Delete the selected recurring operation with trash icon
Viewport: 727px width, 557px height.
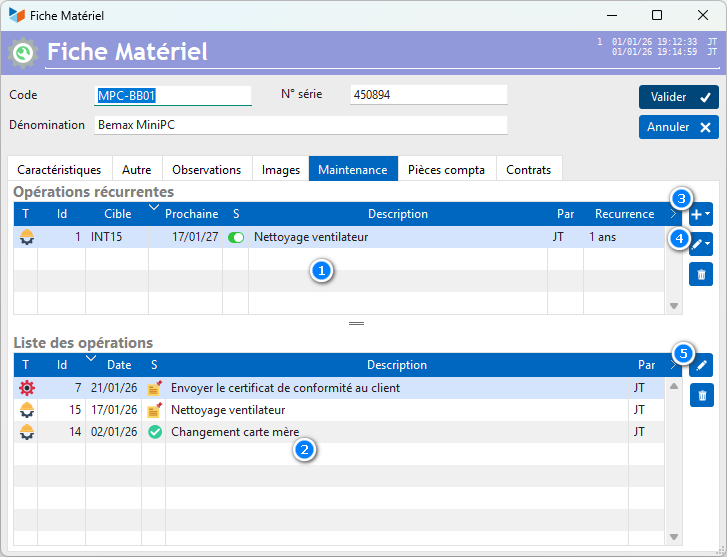(x=701, y=273)
